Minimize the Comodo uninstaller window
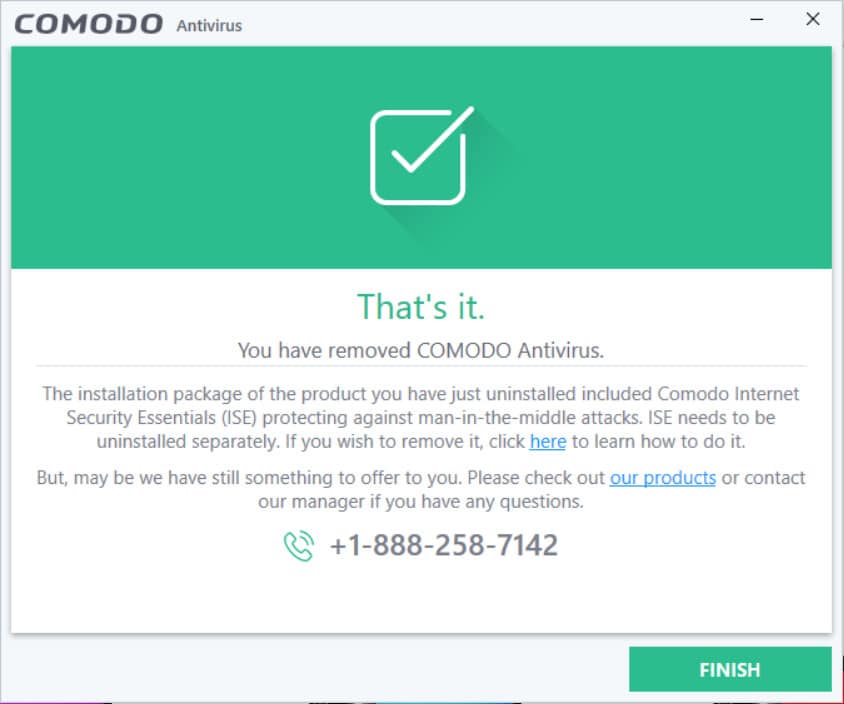The width and height of the screenshot is (844, 704). 757,19
